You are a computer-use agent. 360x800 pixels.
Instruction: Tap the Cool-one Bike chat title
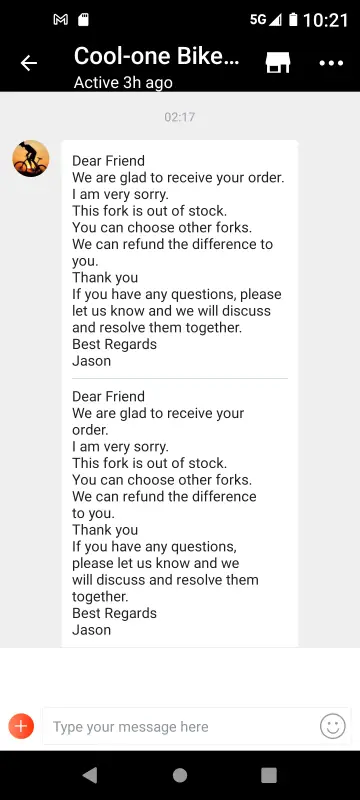click(156, 57)
